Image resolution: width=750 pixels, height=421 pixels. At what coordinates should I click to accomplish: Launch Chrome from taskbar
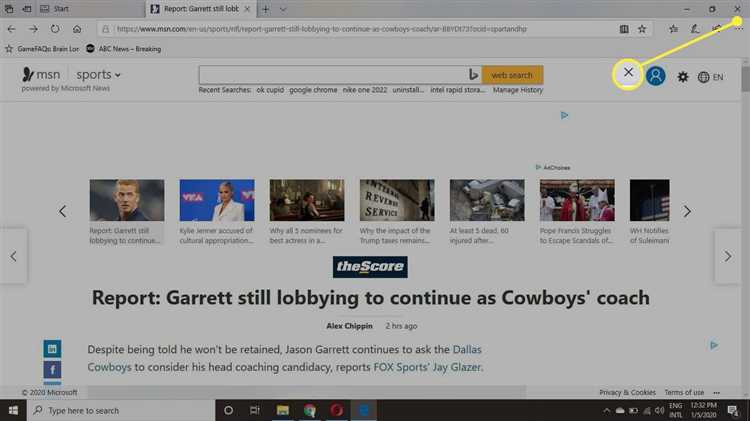[309, 410]
